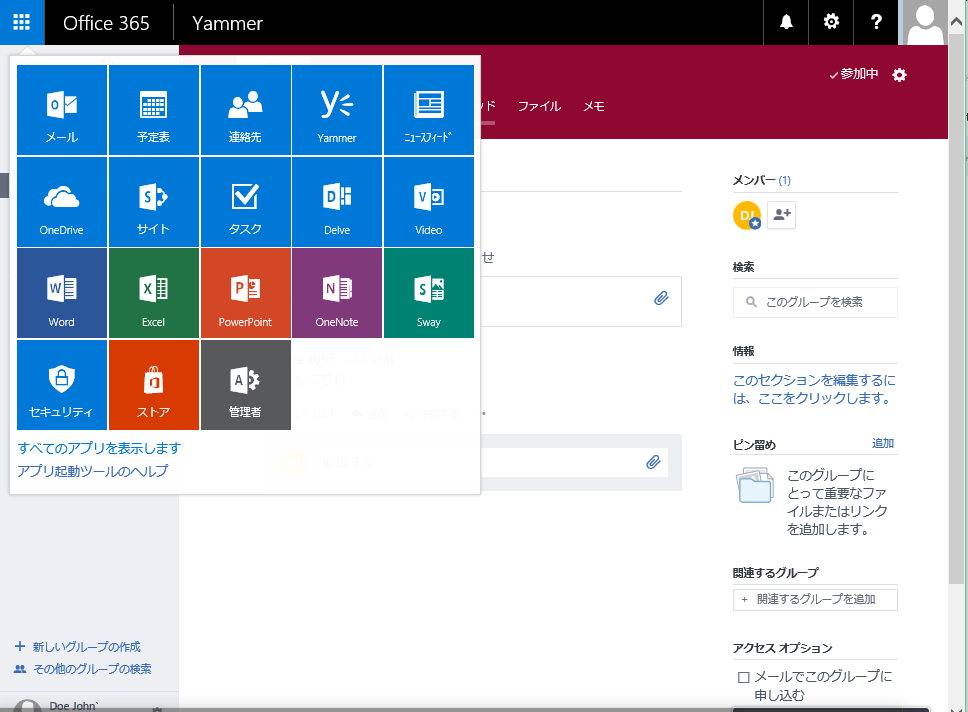
Task: Open the Sites (サイト) tile
Action: click(x=154, y=202)
